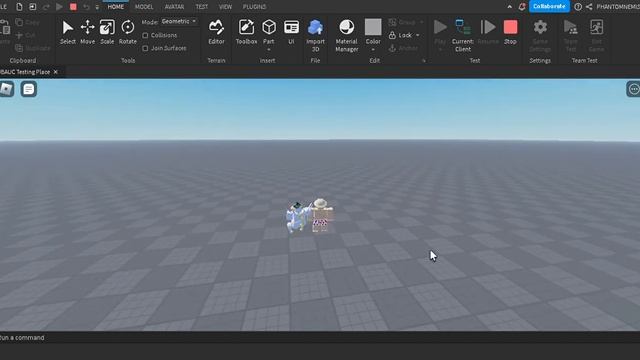This screenshot has width=640, height=360.
Task: Click the redo arrow in quick access bar
Action: (x=46, y=7)
